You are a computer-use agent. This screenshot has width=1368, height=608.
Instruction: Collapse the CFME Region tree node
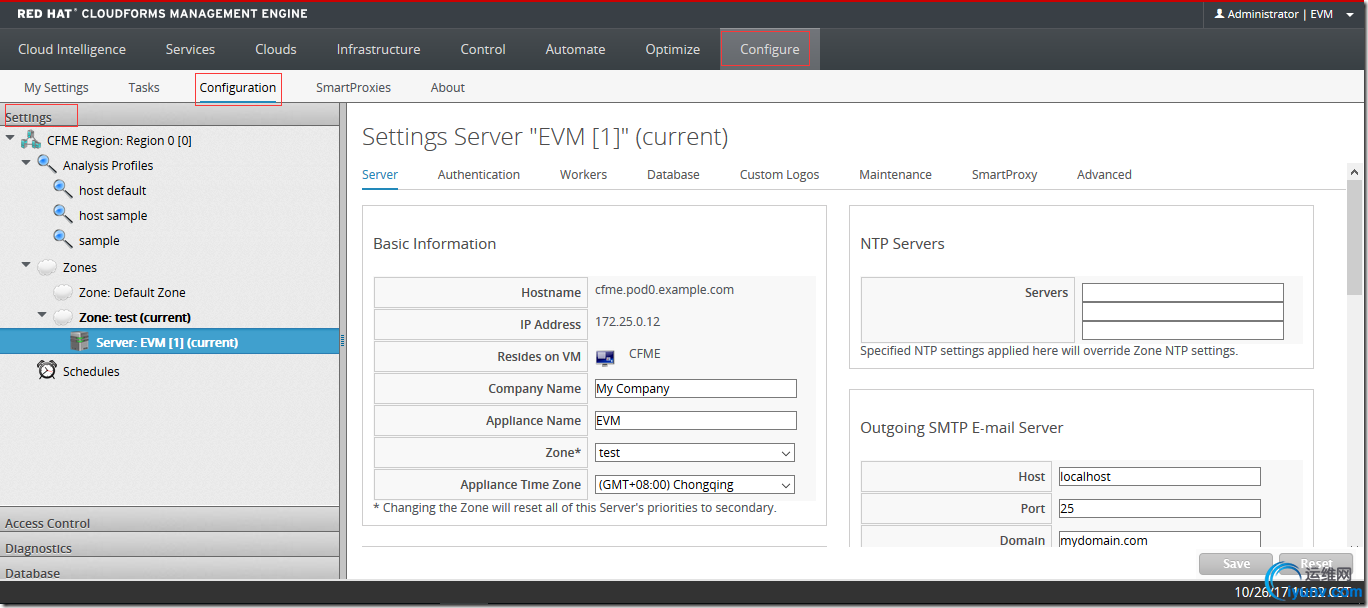tap(10, 139)
